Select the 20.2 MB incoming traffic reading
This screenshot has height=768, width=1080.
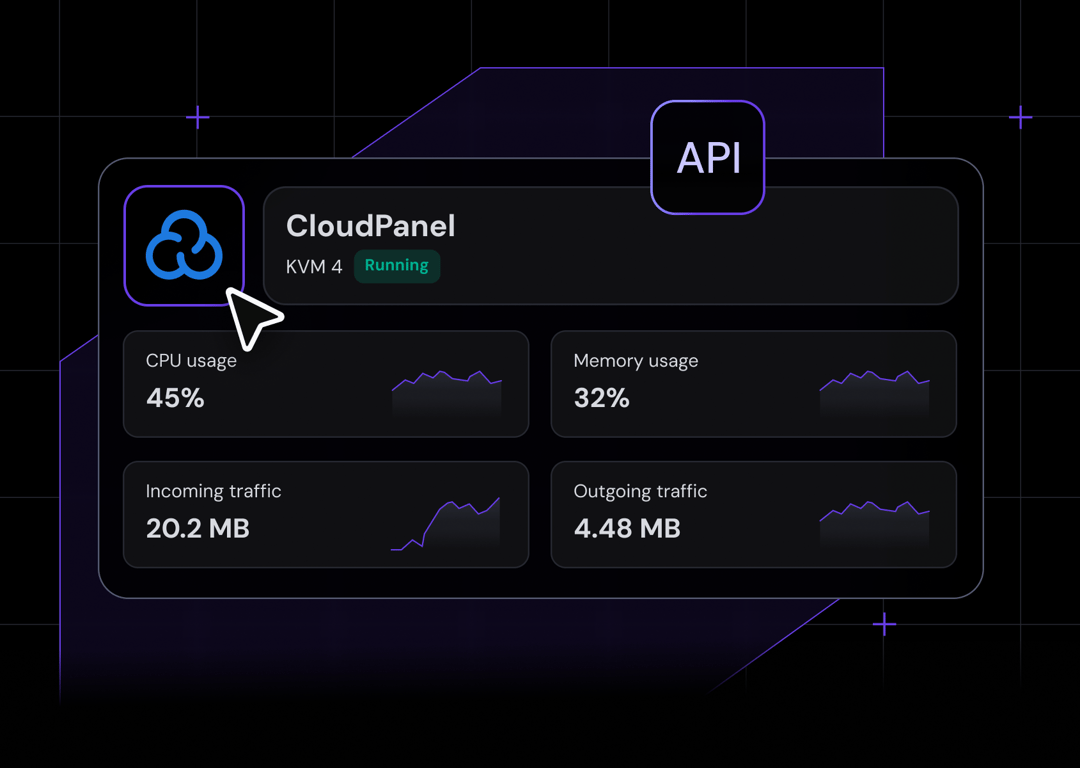197,529
